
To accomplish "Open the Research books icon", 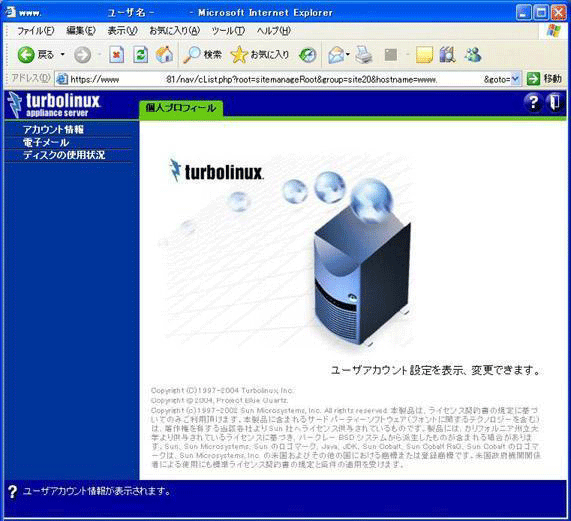I will tap(448, 55).
